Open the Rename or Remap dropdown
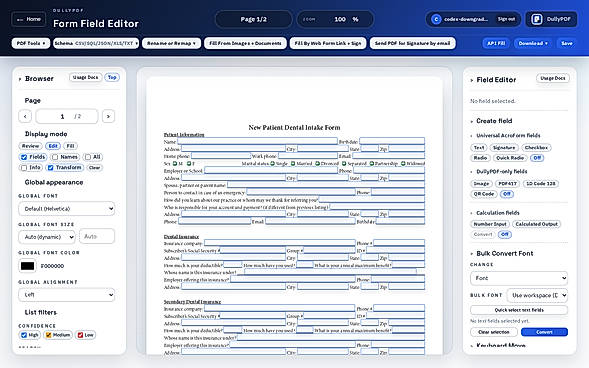Image resolution: width=589 pixels, height=368 pixels. 171,43
